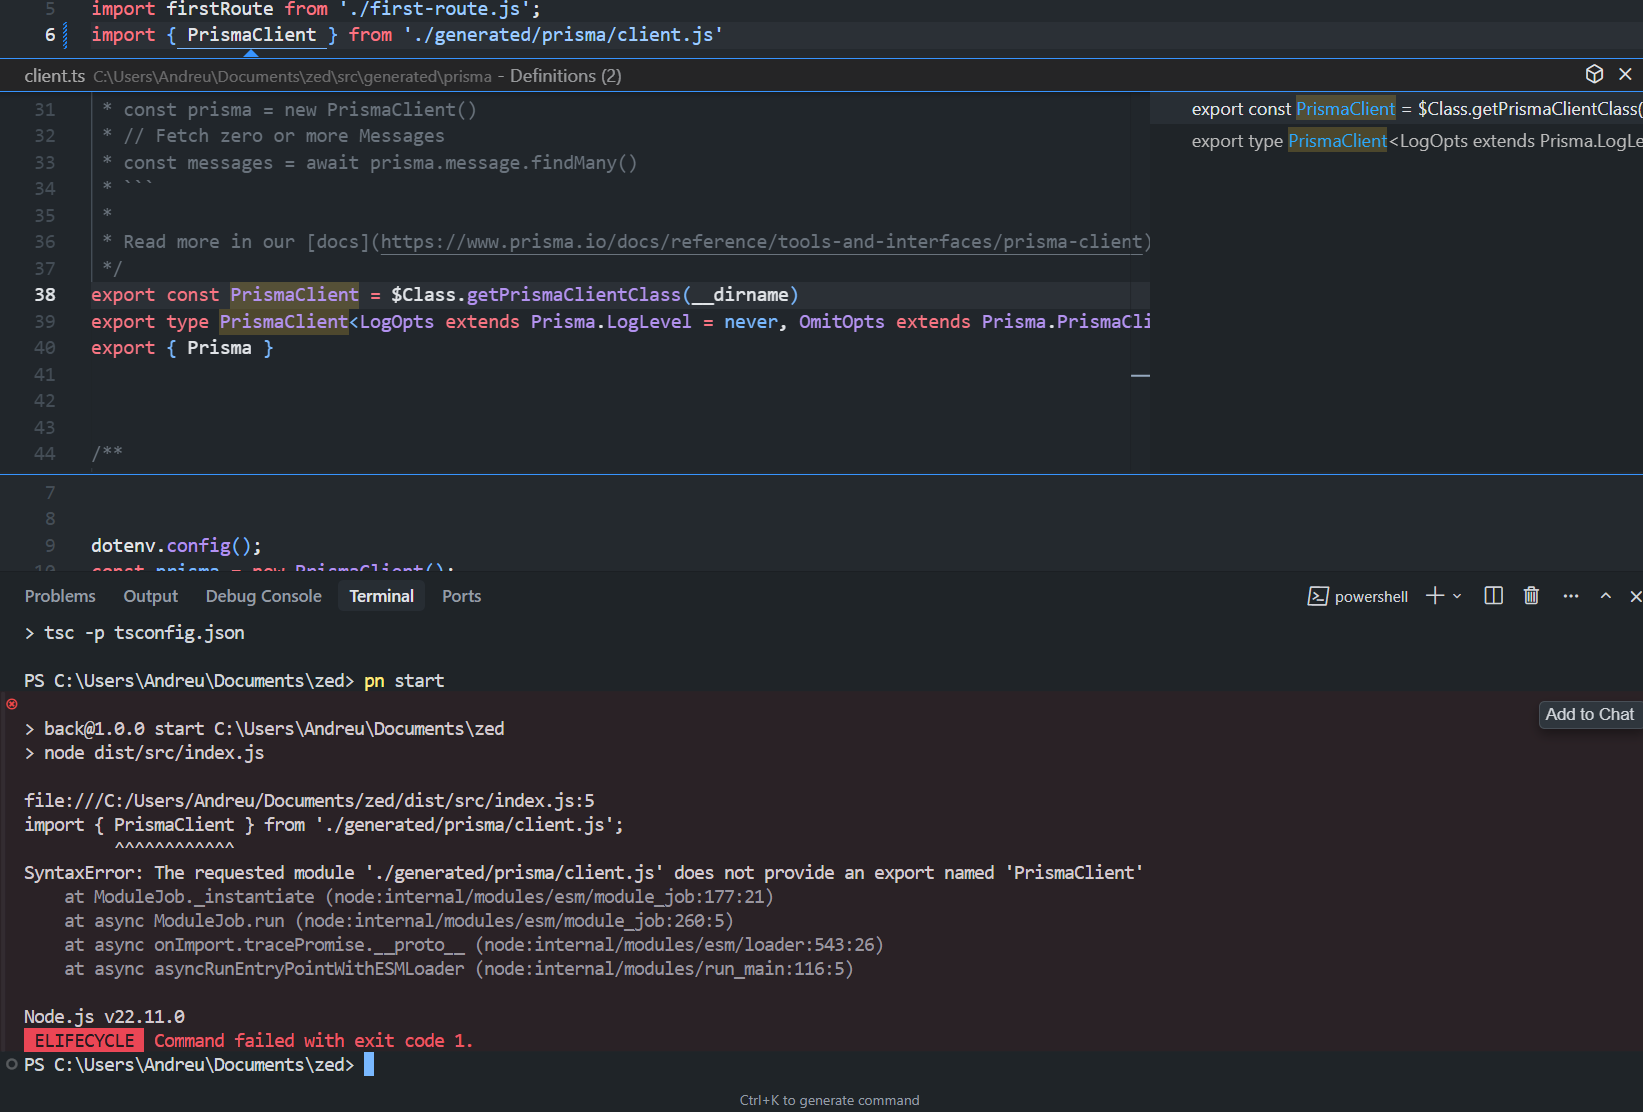Kill the terminal with the trash icon

coord(1531,596)
